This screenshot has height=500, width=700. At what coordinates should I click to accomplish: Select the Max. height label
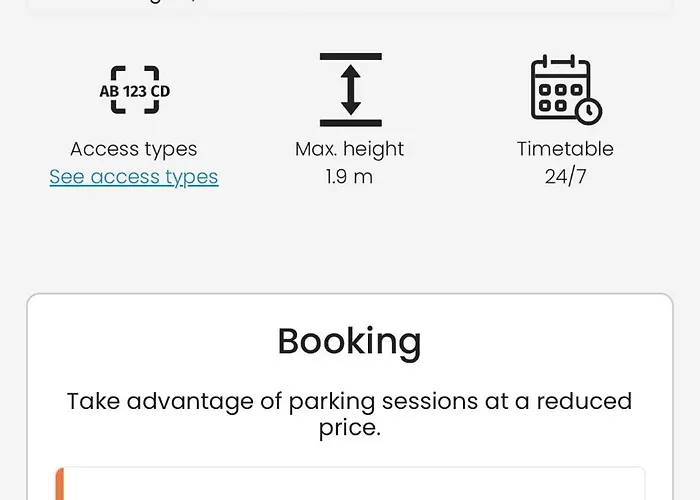point(350,149)
